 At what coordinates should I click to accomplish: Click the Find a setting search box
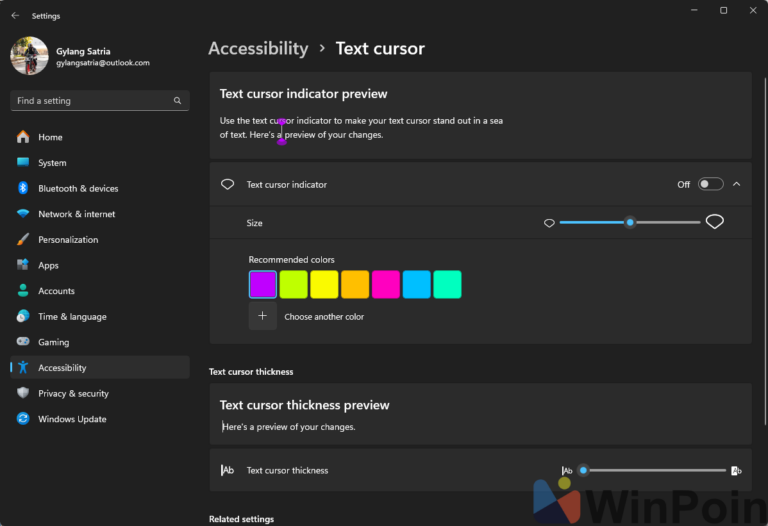[99, 100]
